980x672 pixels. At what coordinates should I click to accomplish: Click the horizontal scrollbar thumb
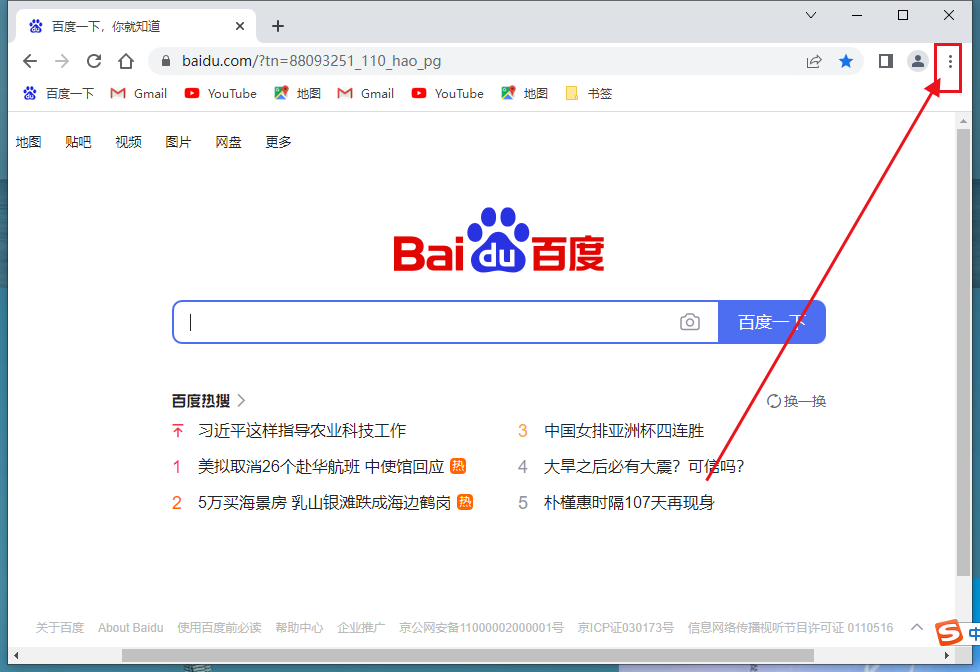[x=468, y=655]
